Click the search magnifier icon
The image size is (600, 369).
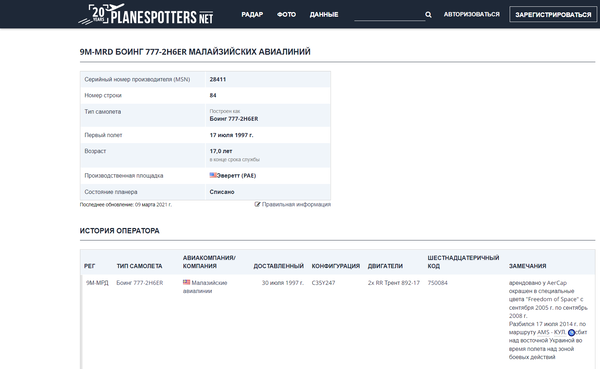click(x=428, y=15)
